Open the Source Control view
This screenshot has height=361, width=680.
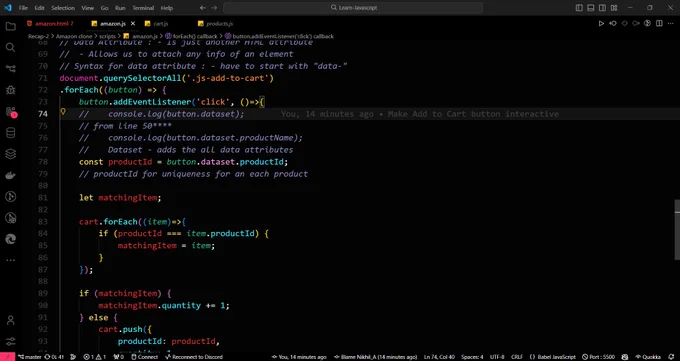tap(10, 69)
